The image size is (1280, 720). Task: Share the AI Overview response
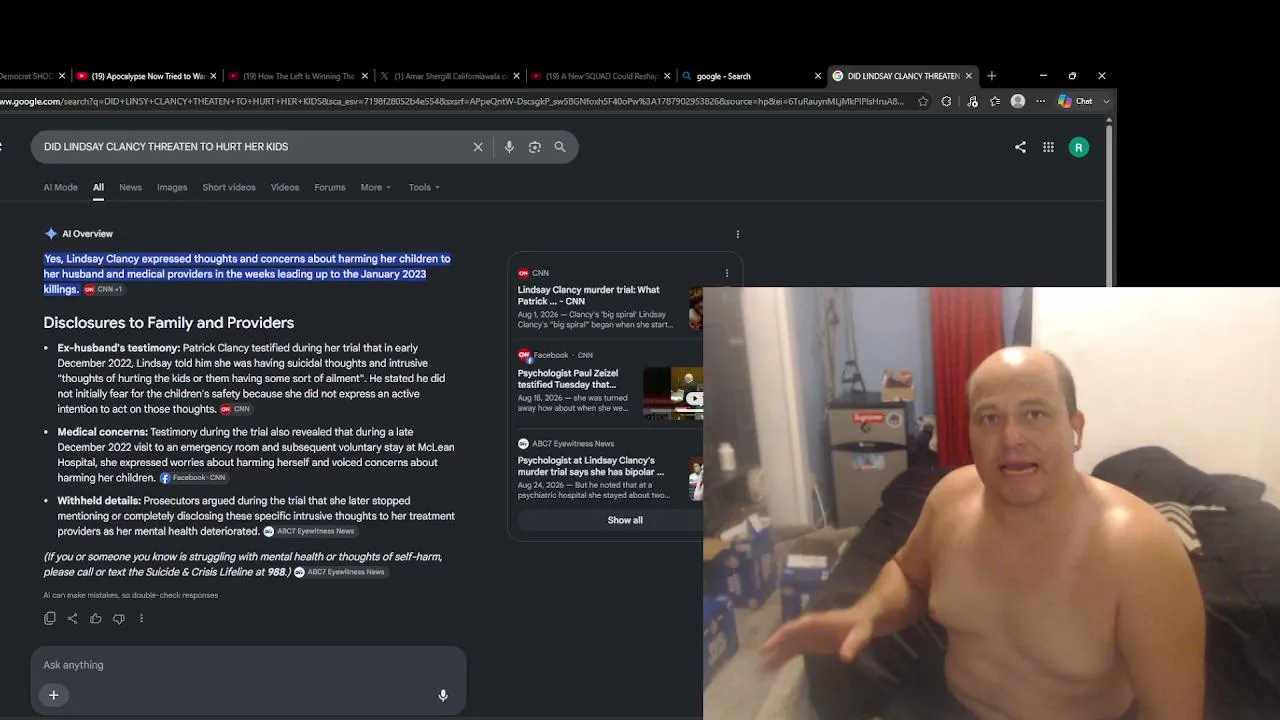[72, 618]
